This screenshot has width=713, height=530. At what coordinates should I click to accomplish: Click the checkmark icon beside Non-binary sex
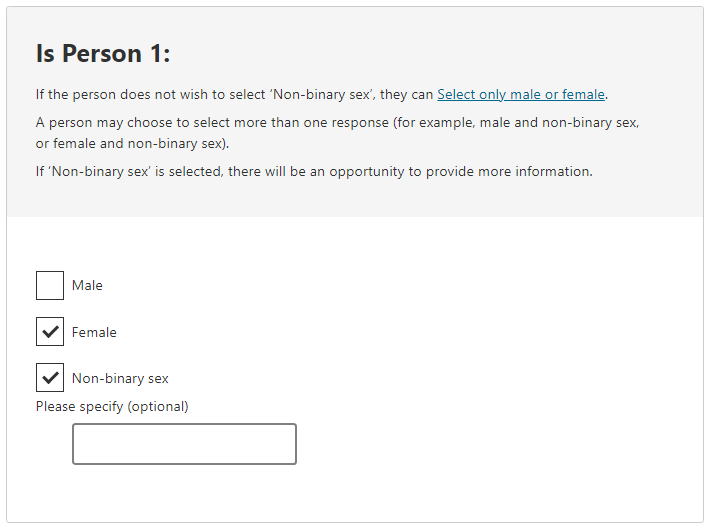(50, 378)
